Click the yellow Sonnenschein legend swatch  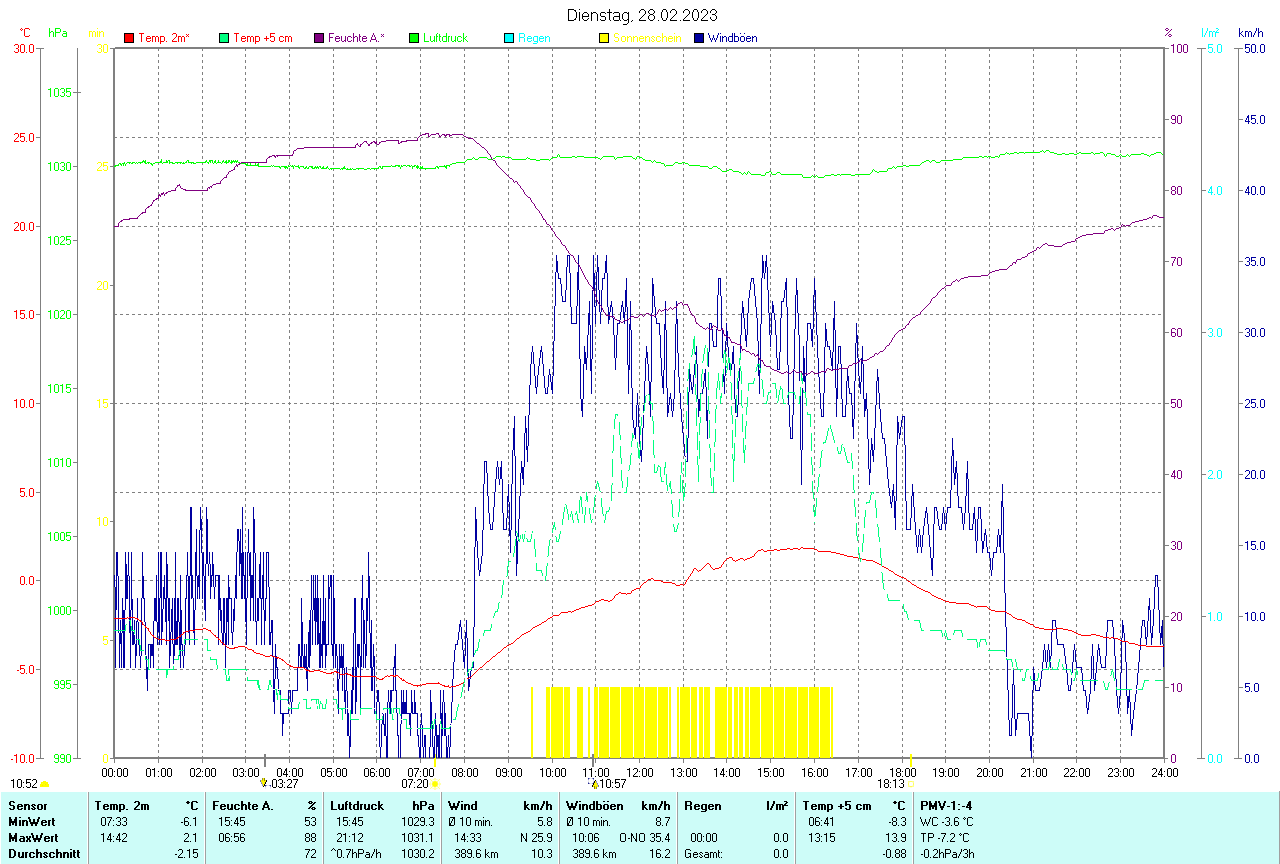tap(604, 38)
